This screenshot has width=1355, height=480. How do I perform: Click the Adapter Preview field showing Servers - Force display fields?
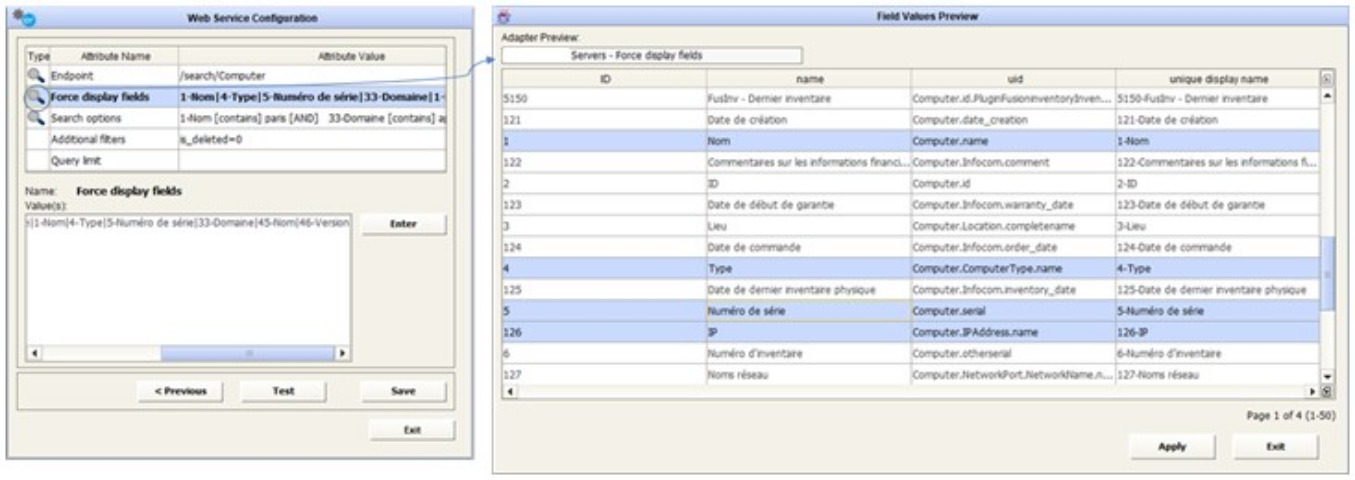[651, 55]
